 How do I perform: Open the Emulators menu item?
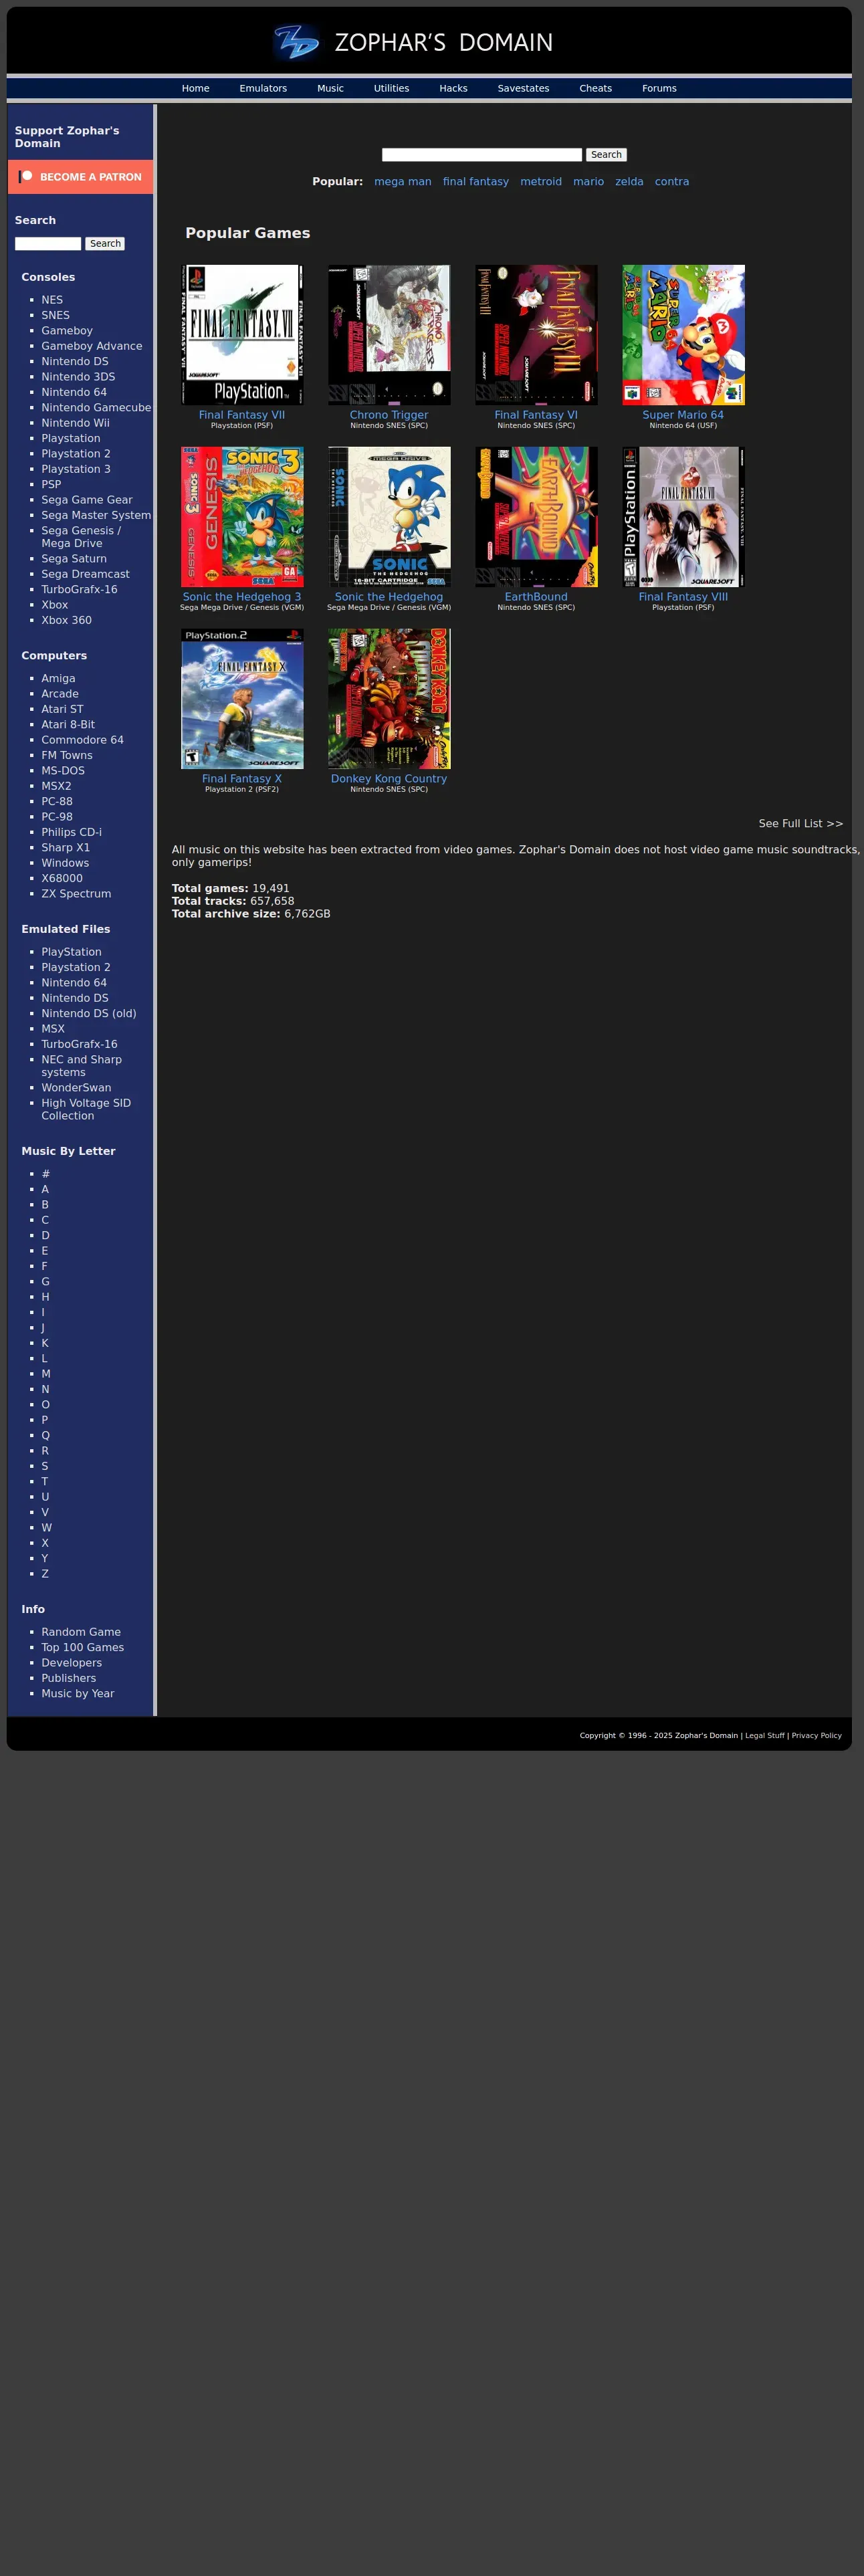pos(263,89)
